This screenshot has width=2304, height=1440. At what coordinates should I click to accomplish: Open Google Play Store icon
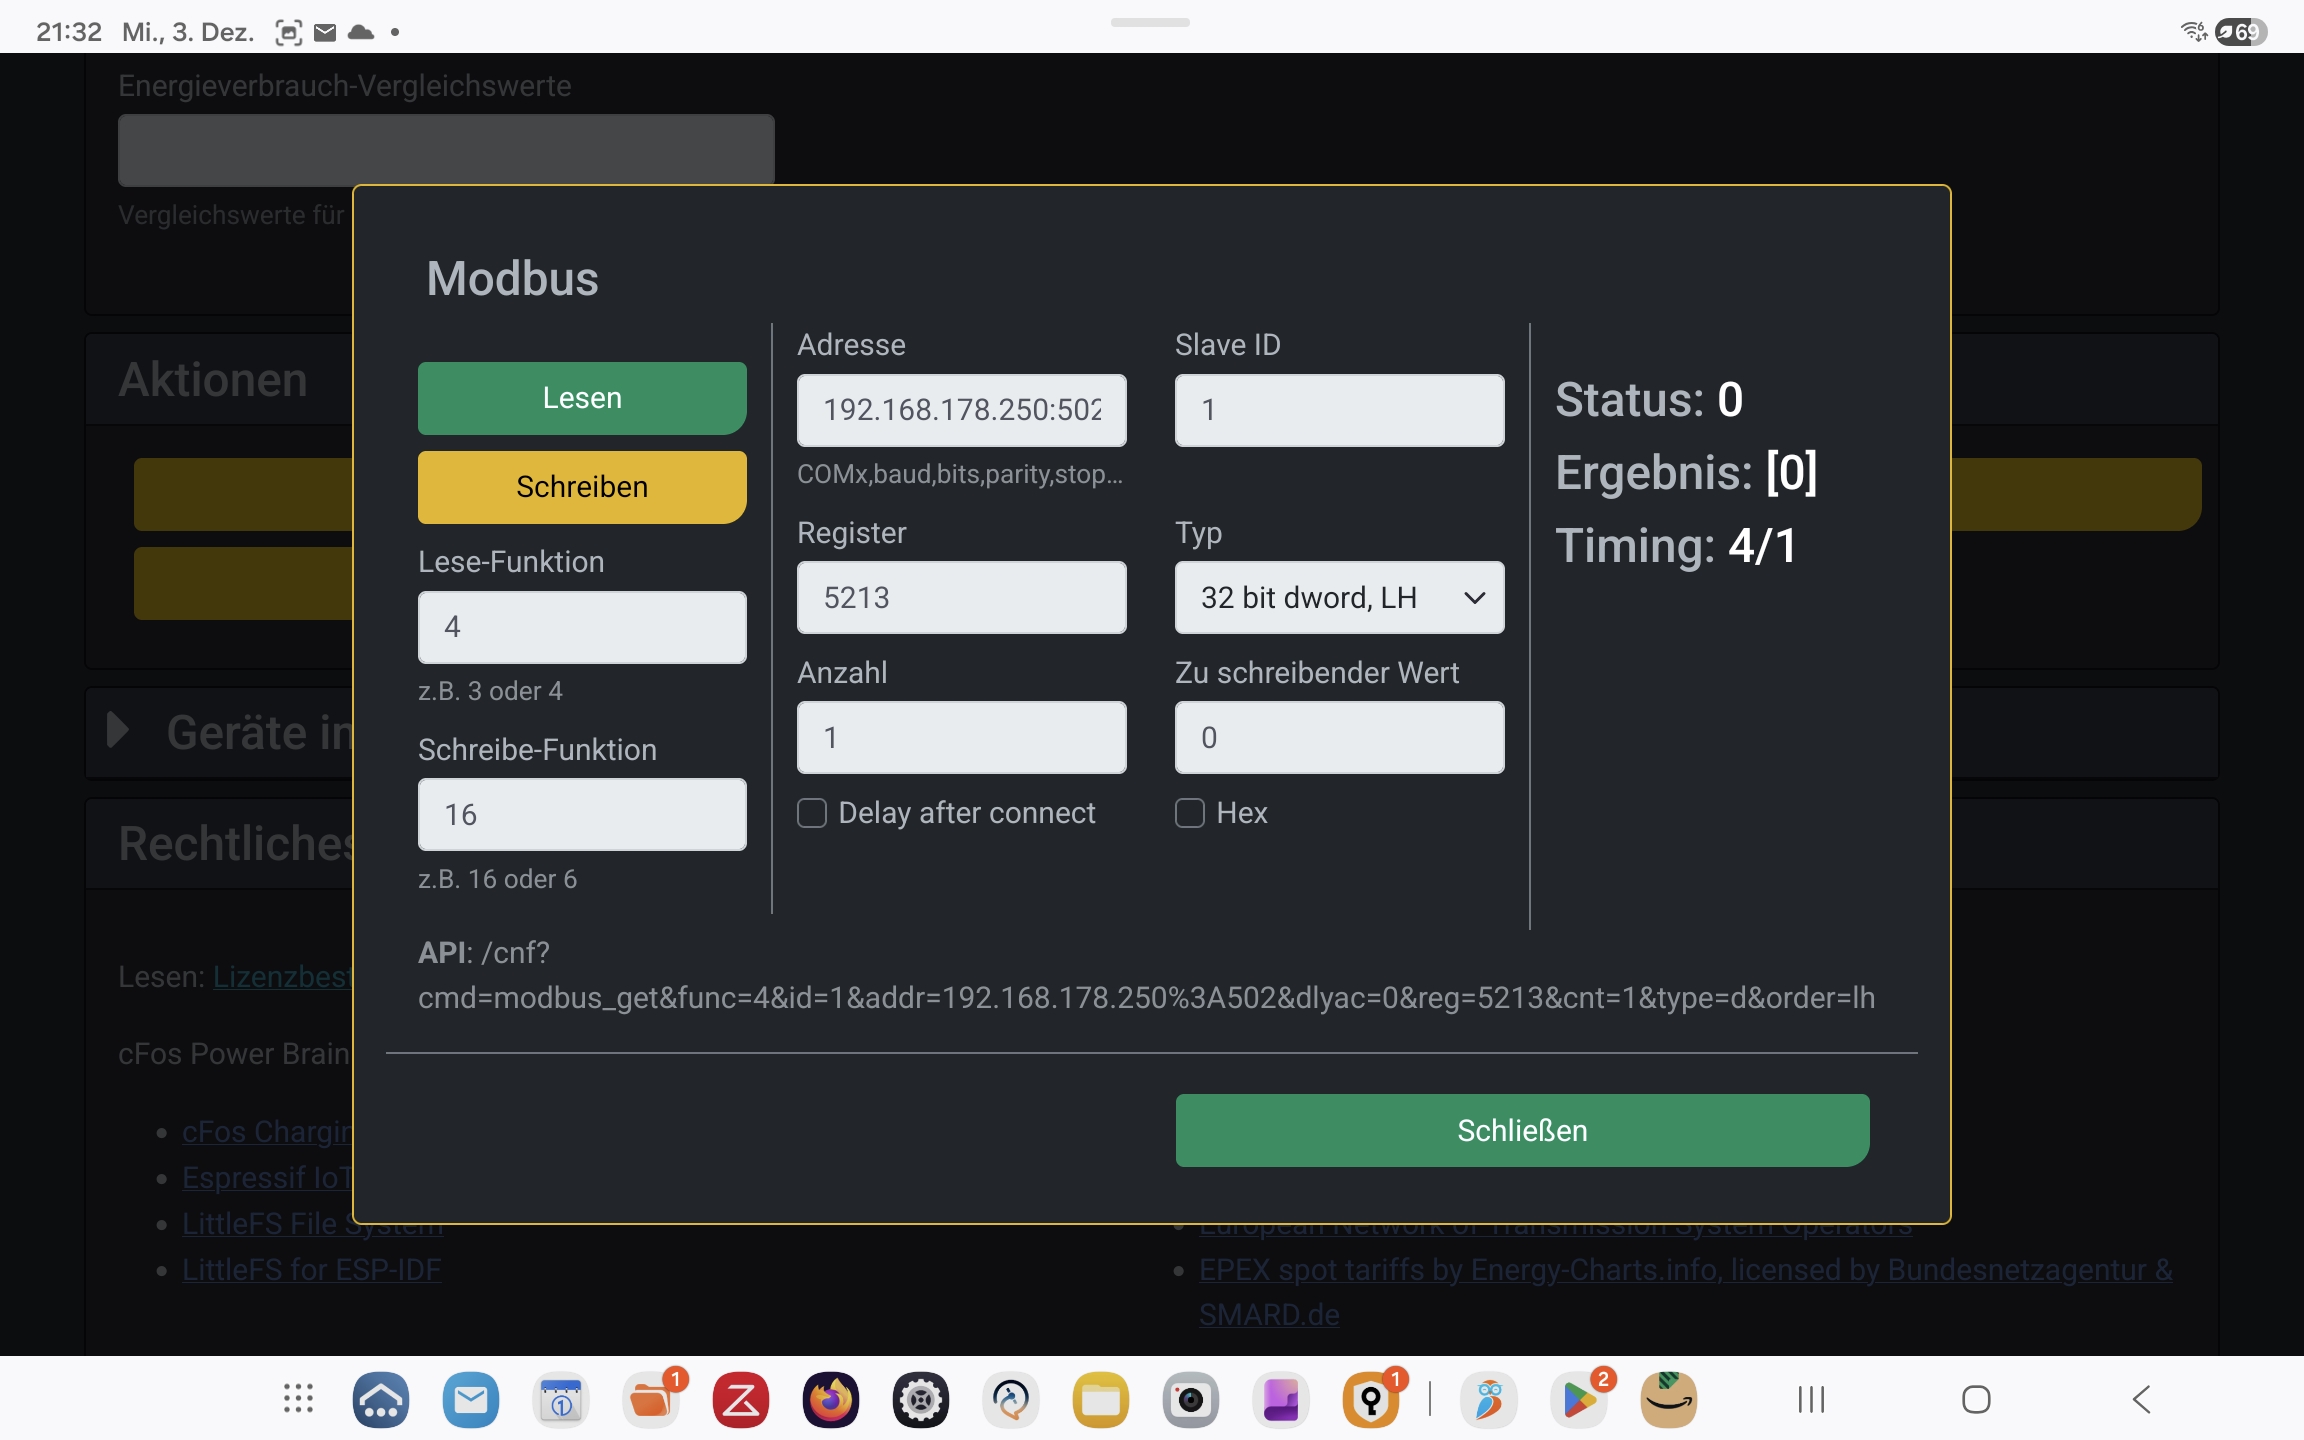(x=1580, y=1399)
